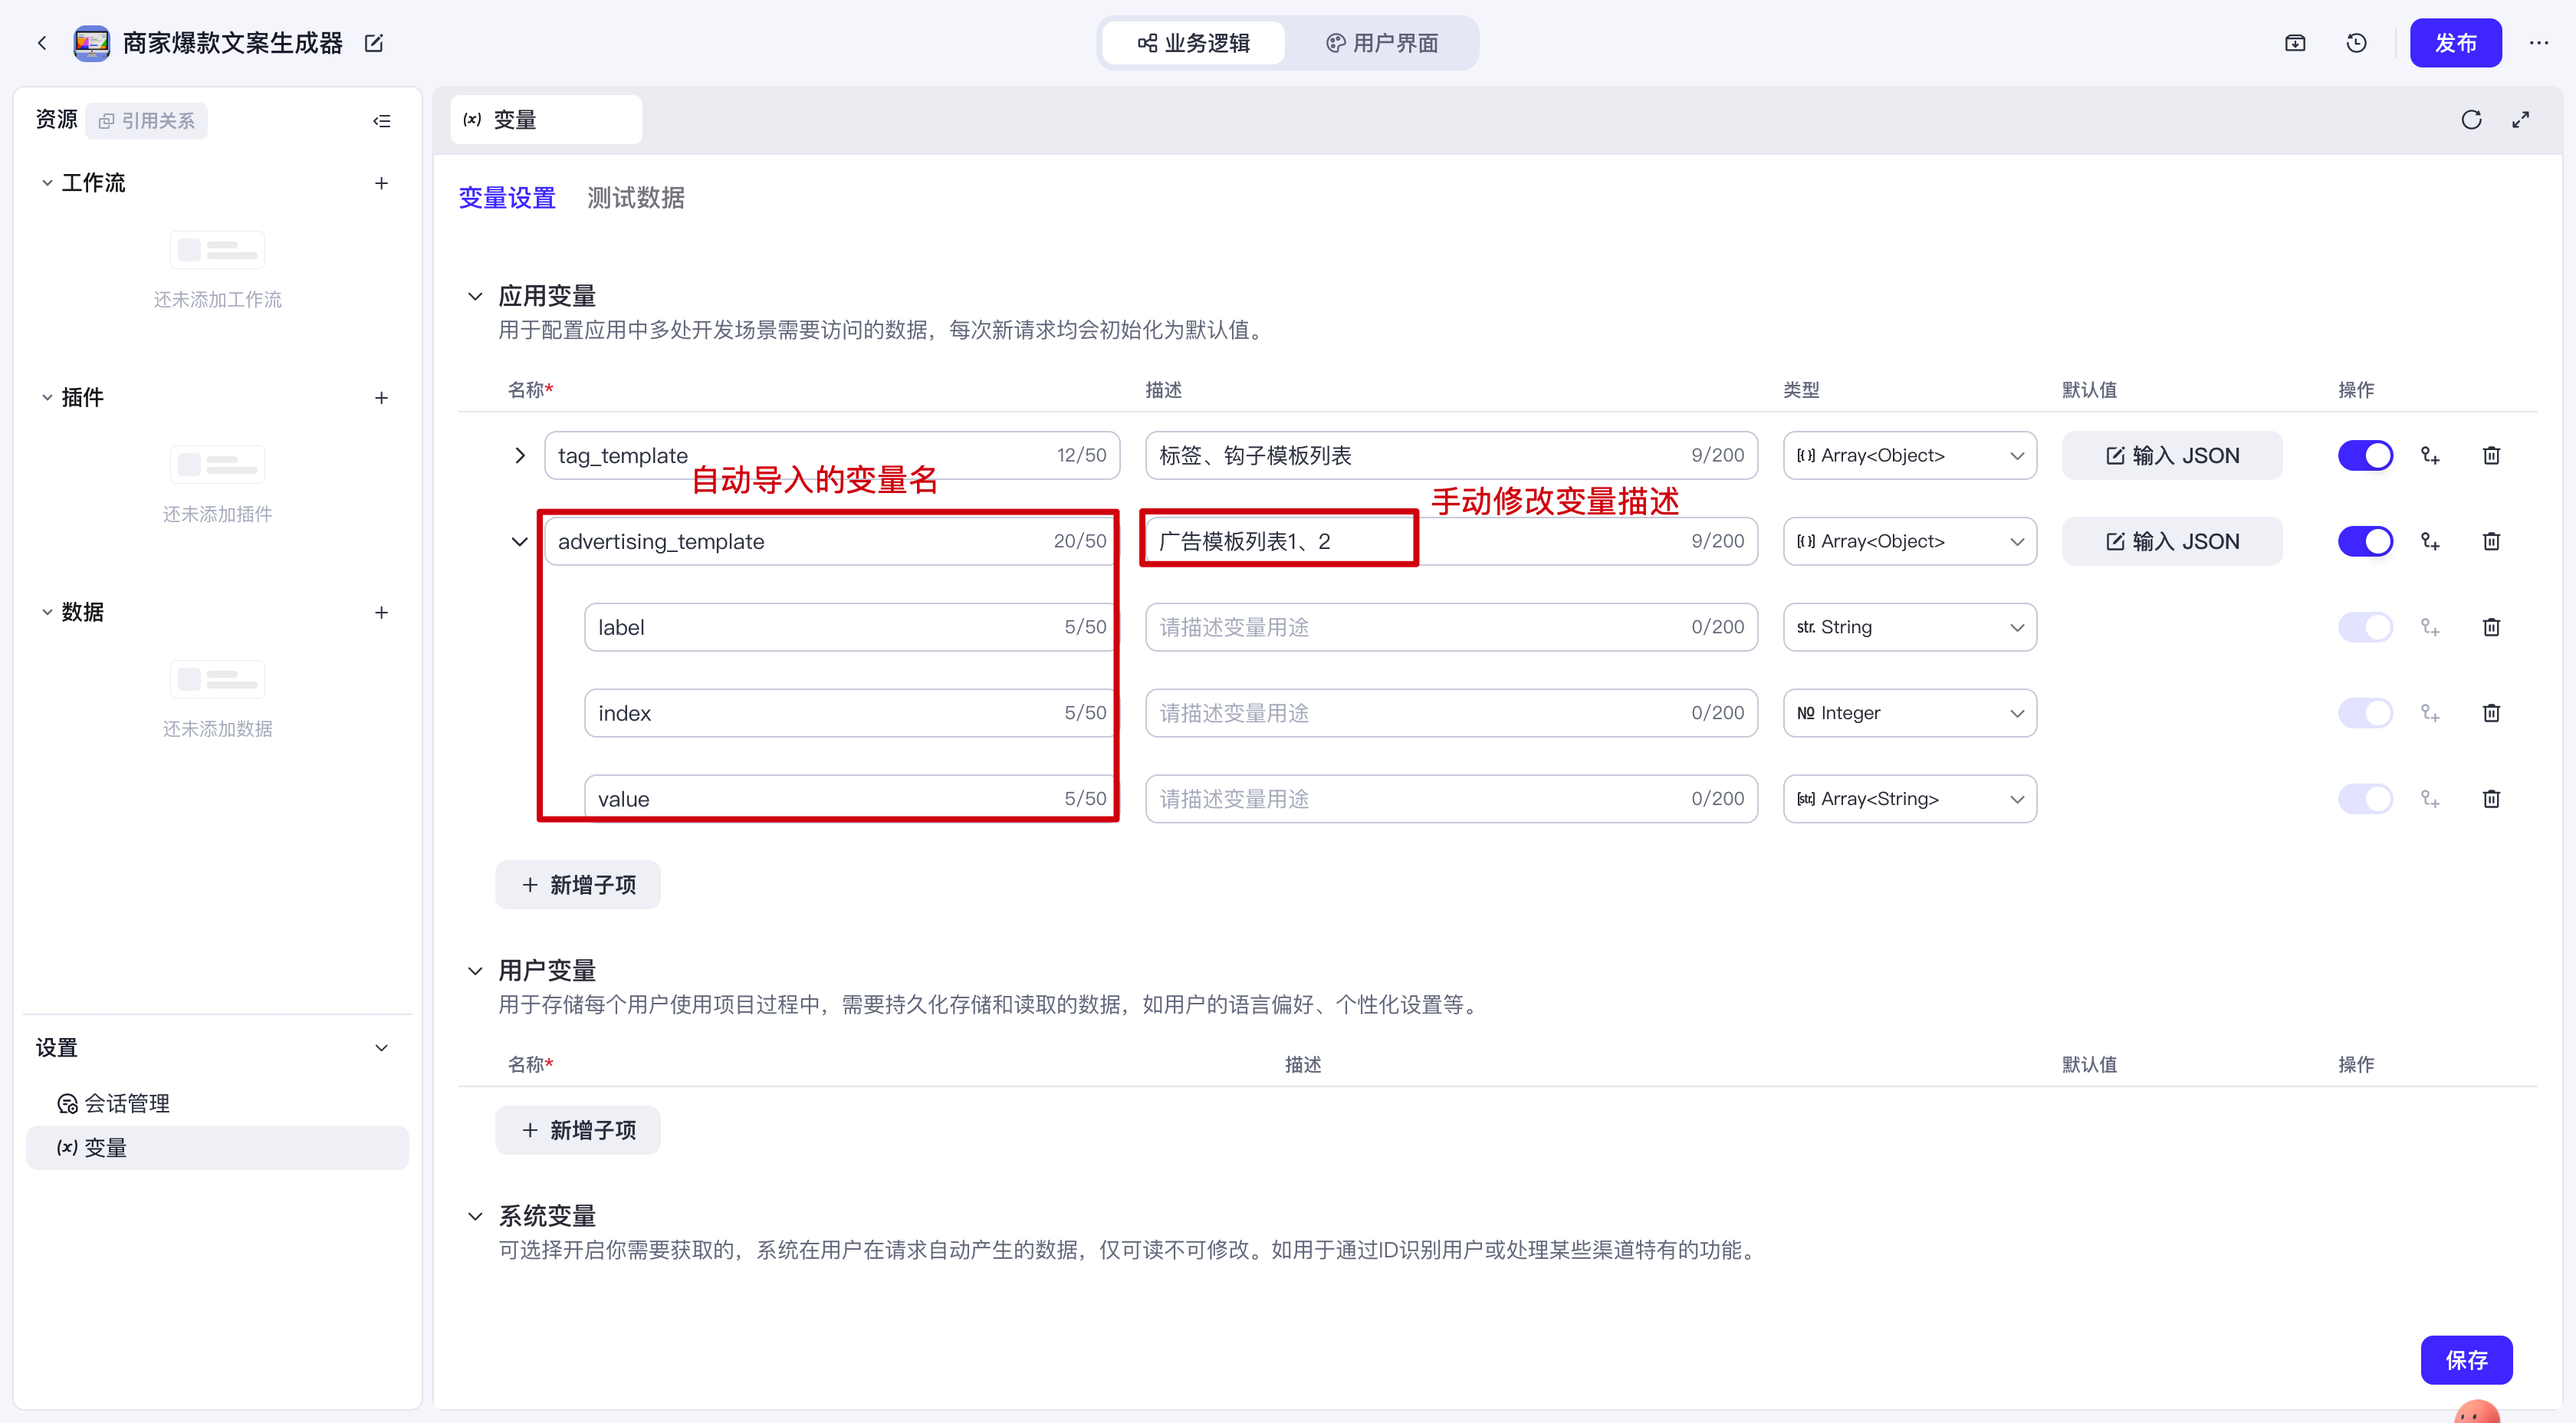Switch to the 测试数据 tab
2576x1423 pixels.
(635, 198)
